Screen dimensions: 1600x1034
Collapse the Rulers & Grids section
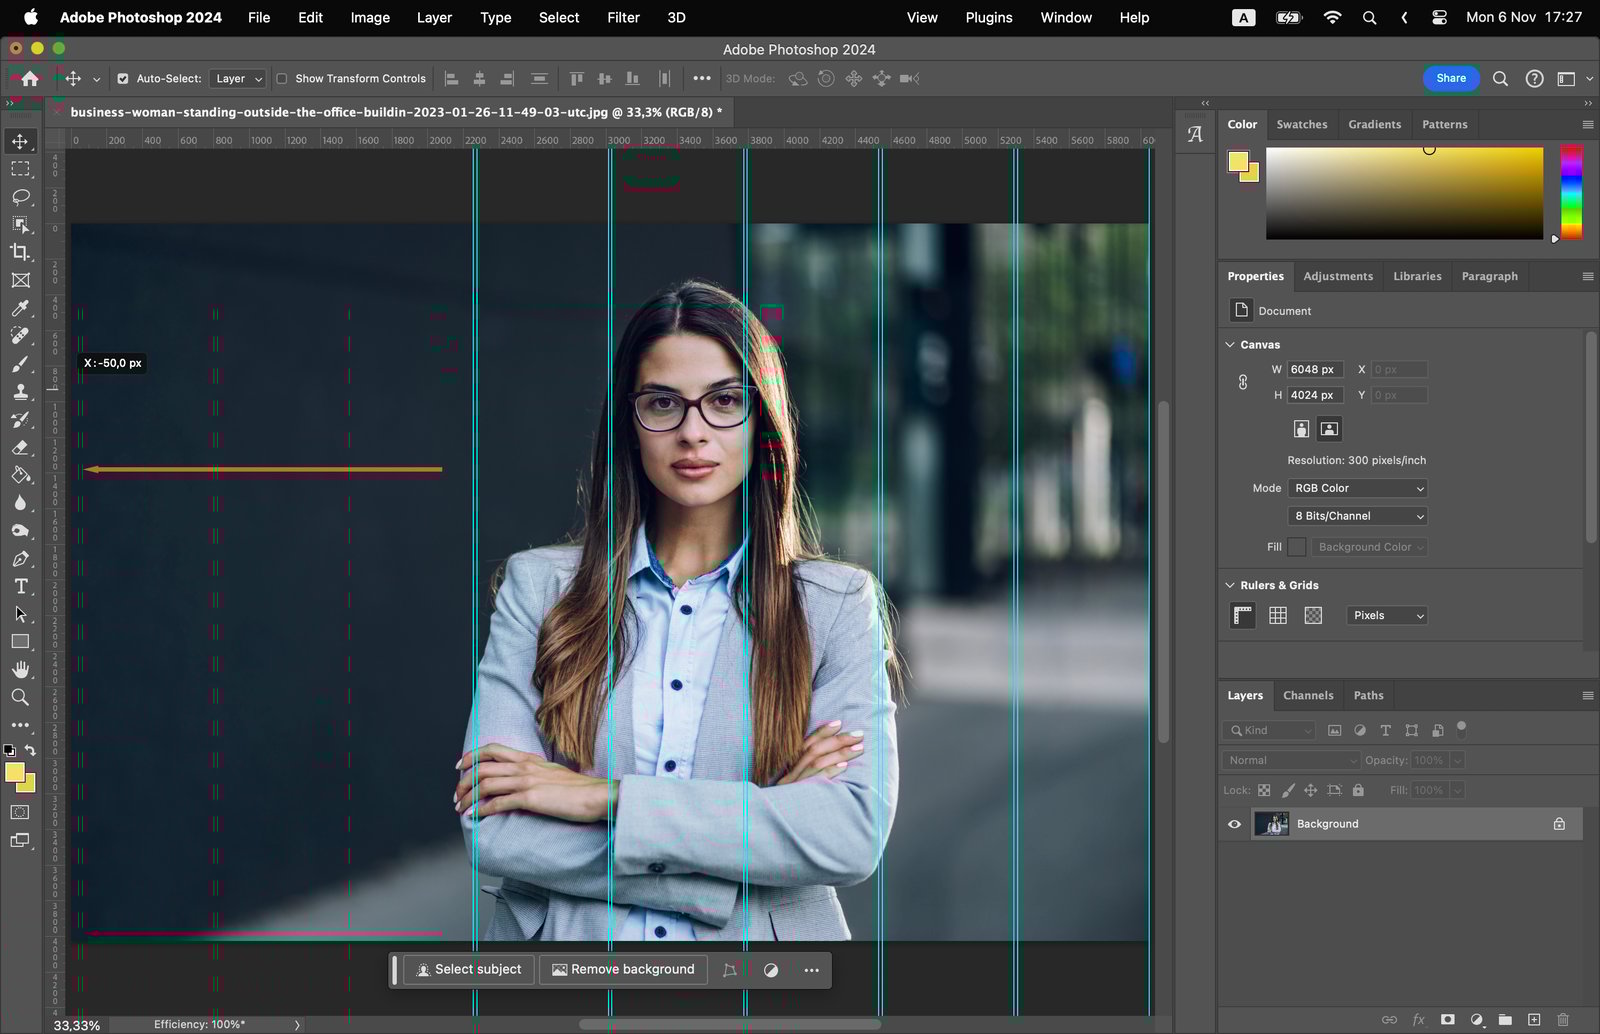[x=1230, y=585]
